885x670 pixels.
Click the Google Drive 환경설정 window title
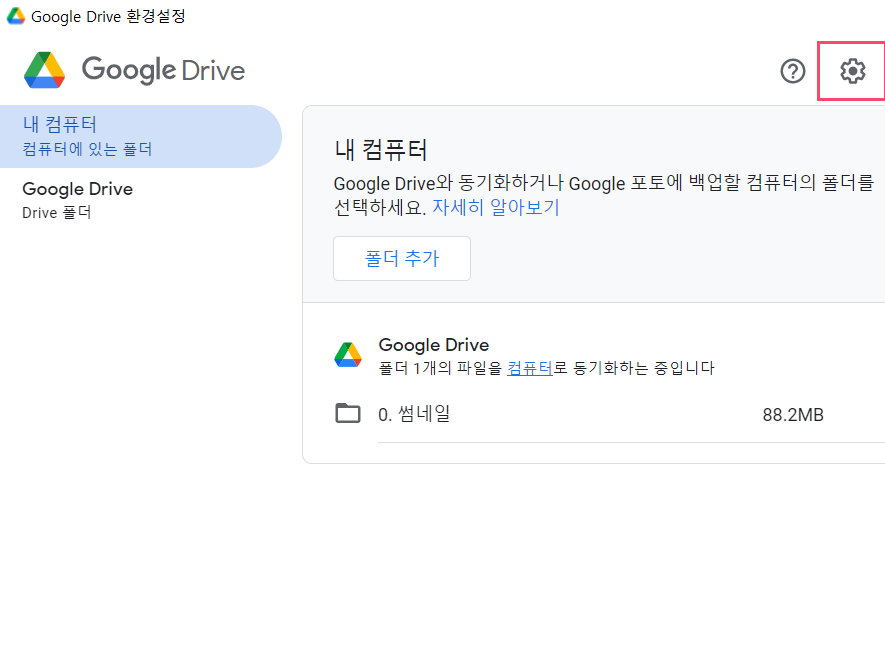108,16
